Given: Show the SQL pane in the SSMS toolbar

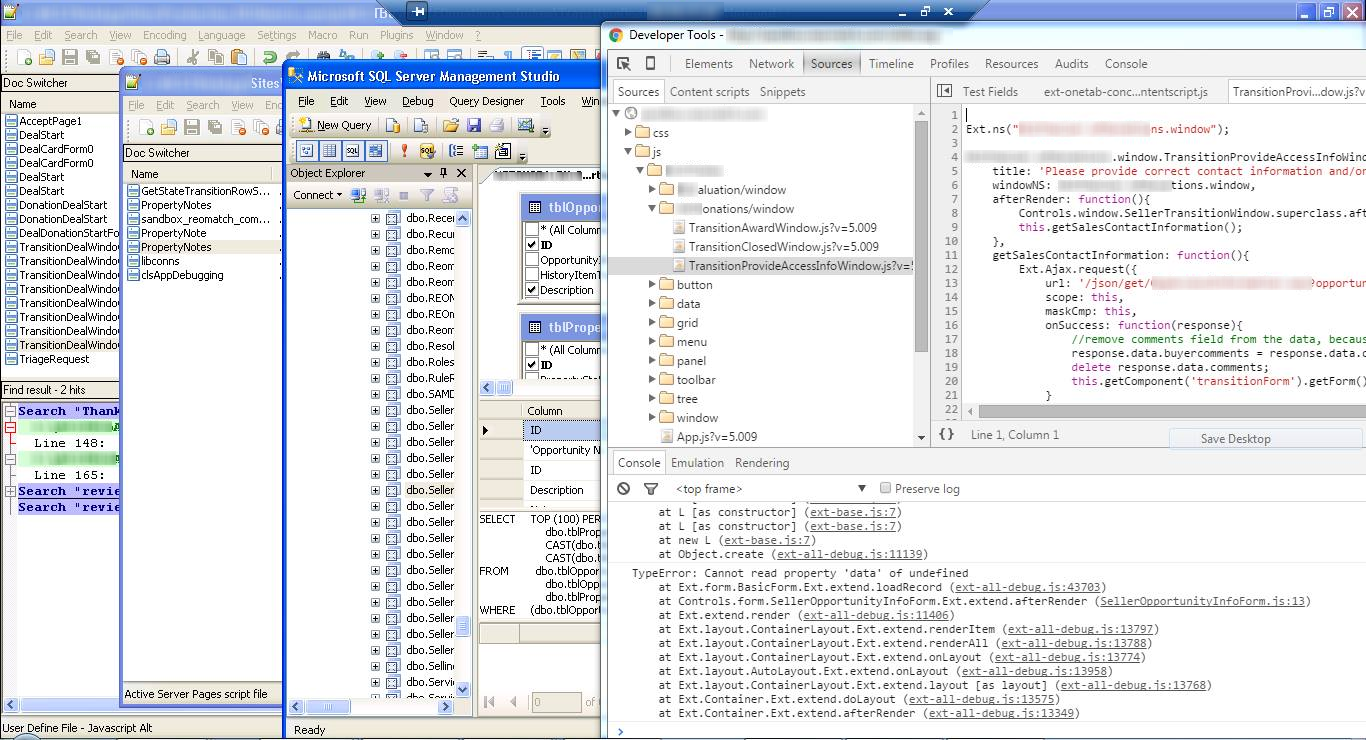Looking at the screenshot, I should coord(352,151).
